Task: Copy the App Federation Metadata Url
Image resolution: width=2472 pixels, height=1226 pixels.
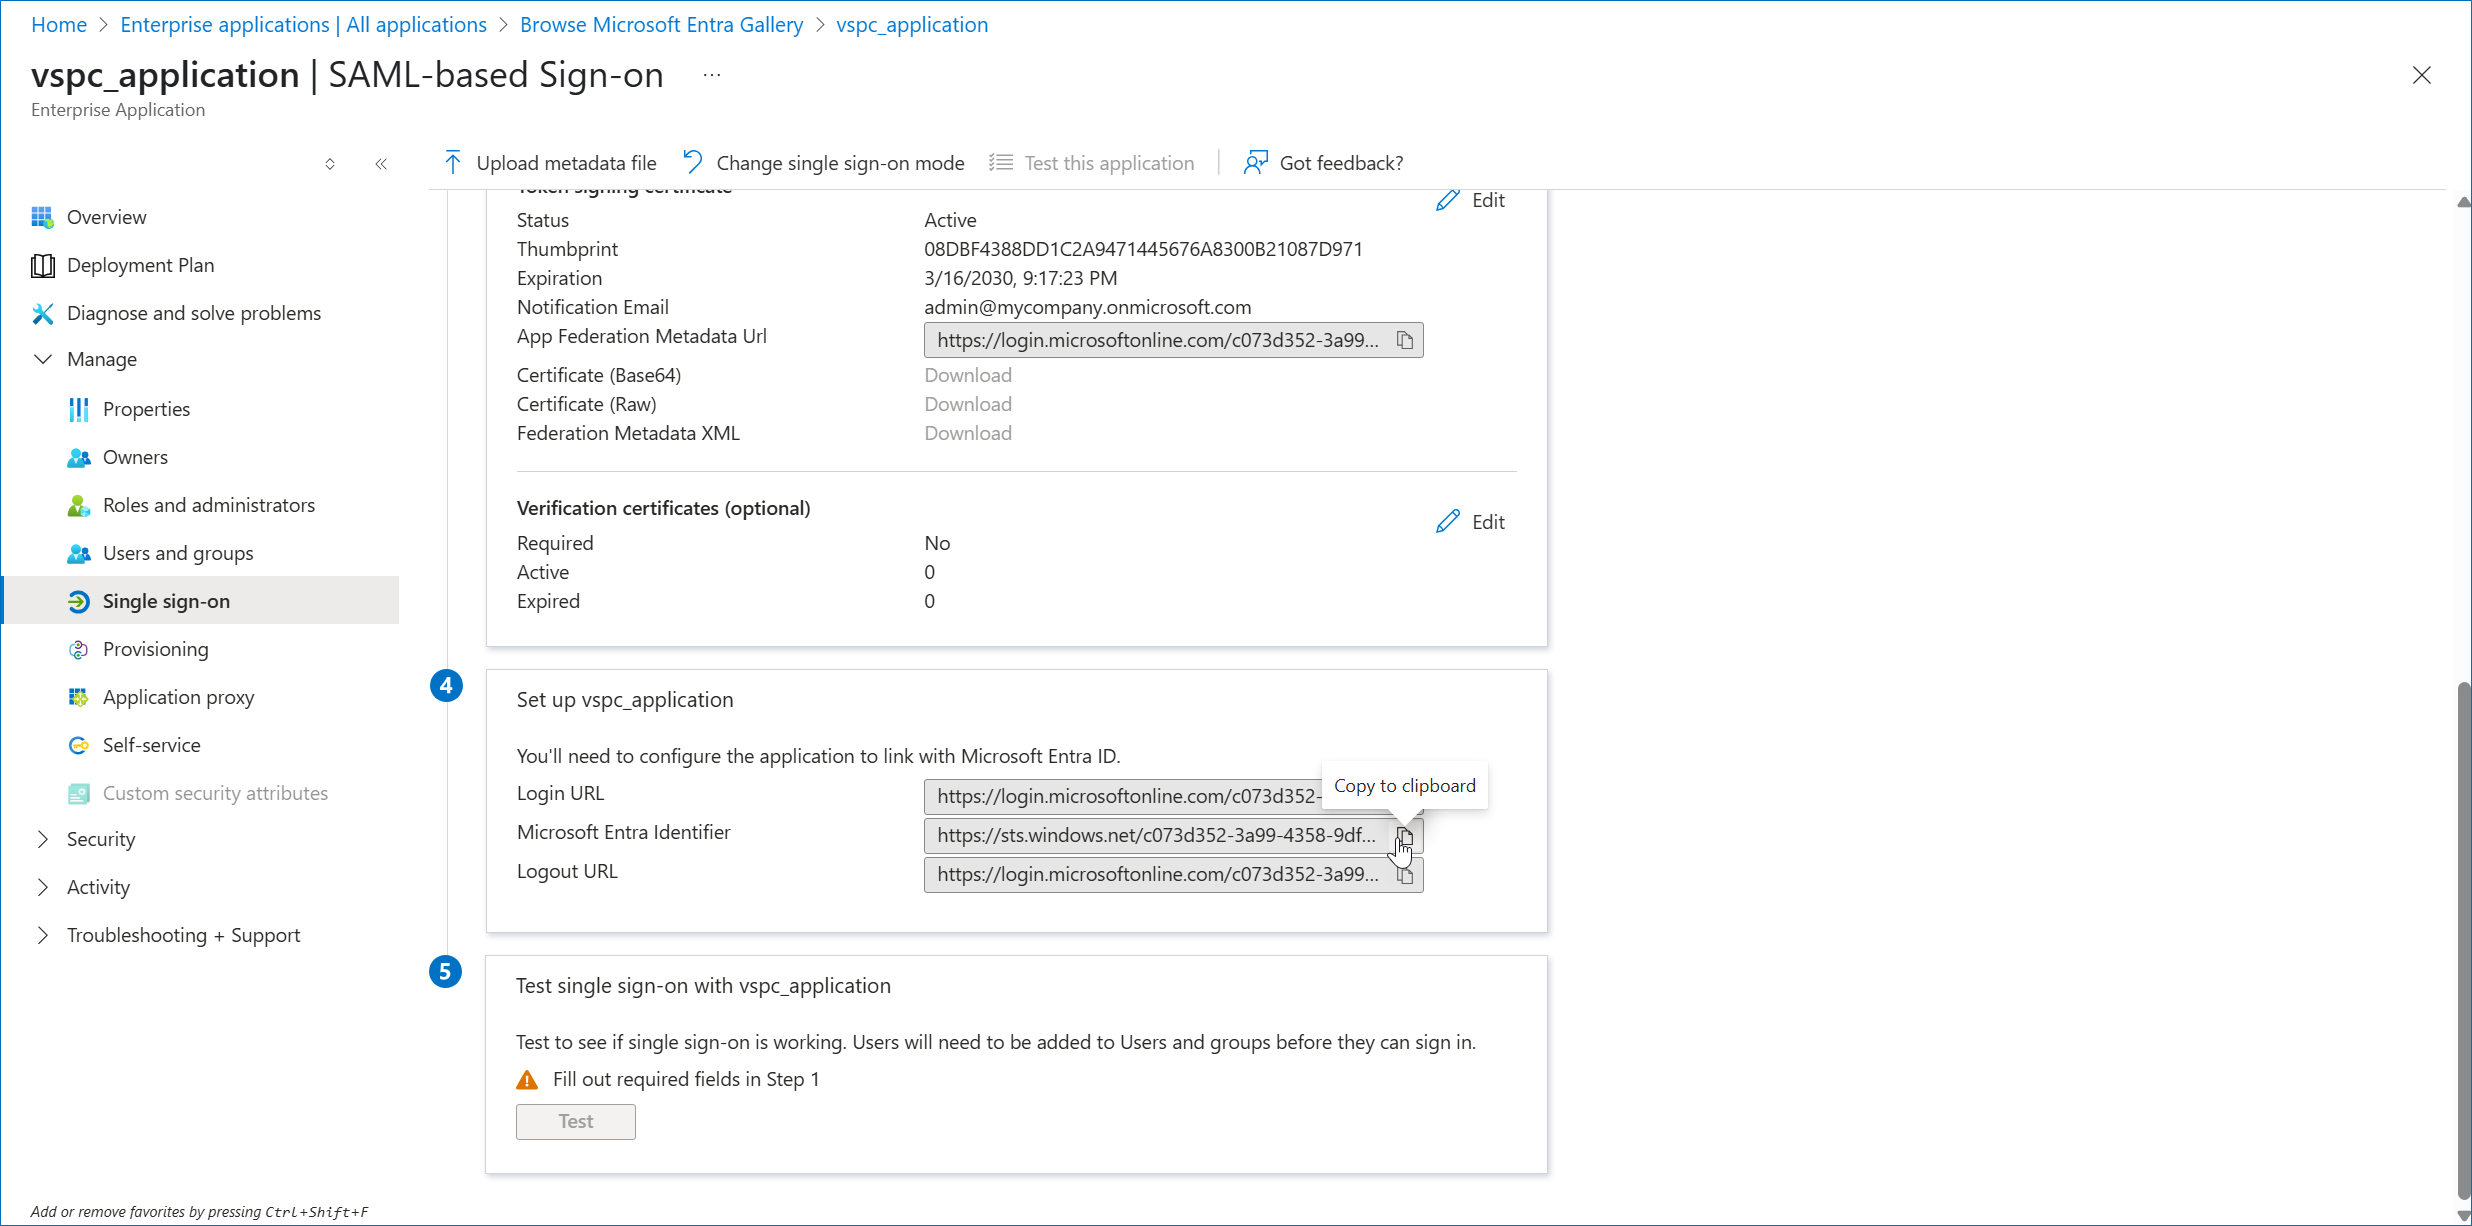Action: tap(1406, 340)
